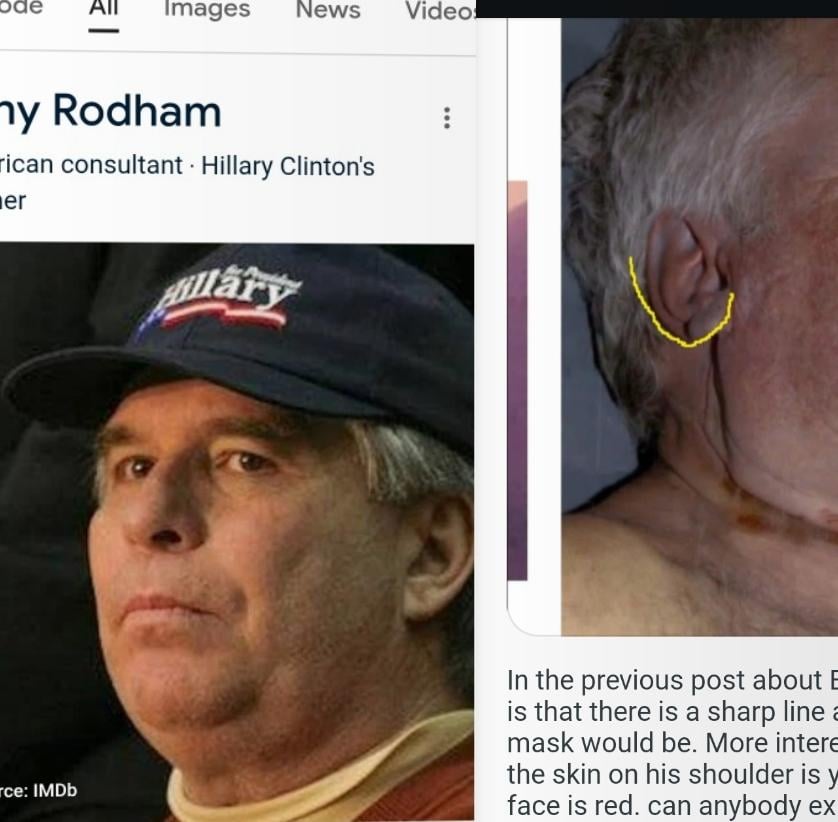The height and width of the screenshot is (822, 838).
Task: Click the IMDb source label
Action: 38,790
